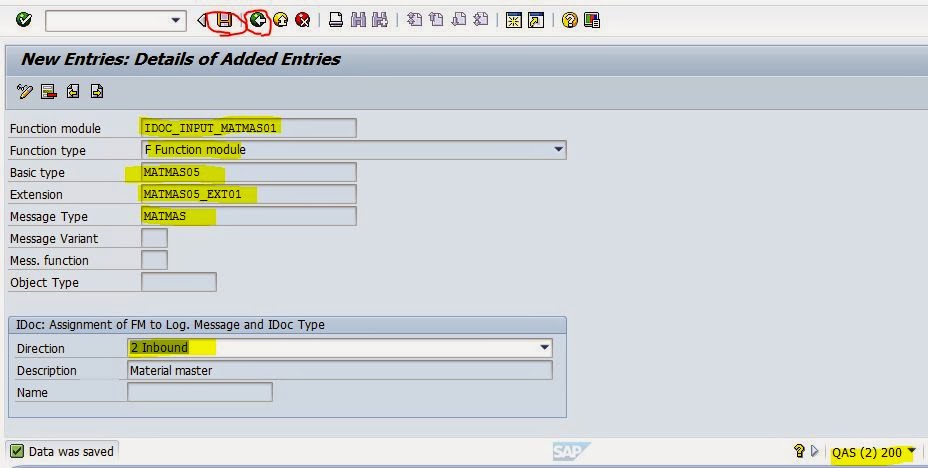
Task: Click the yellow Exit icon
Action: (281, 20)
